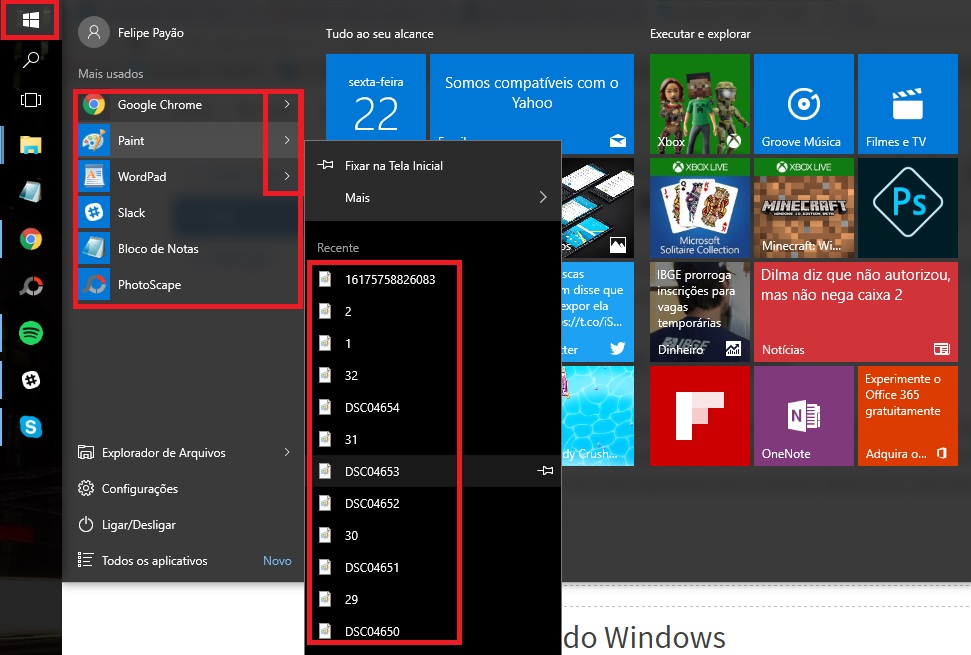Open the Notícias Dilma headline tile
The image size is (971, 655).
tap(856, 311)
